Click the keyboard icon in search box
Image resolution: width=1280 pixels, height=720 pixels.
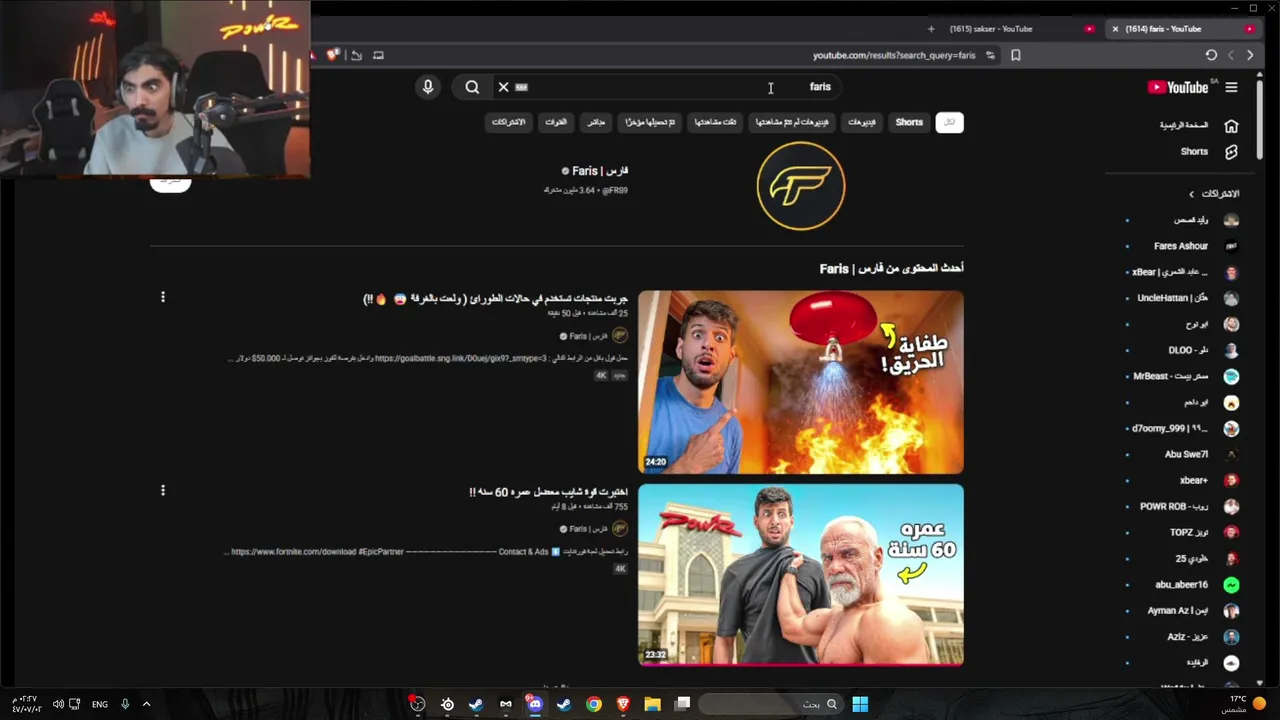click(521, 87)
